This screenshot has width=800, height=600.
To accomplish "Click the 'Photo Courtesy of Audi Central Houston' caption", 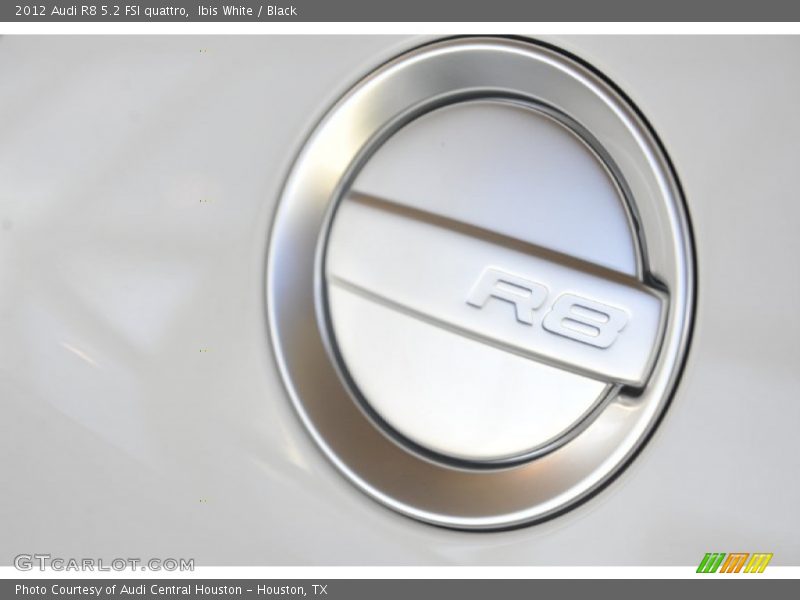I will click(171, 590).
